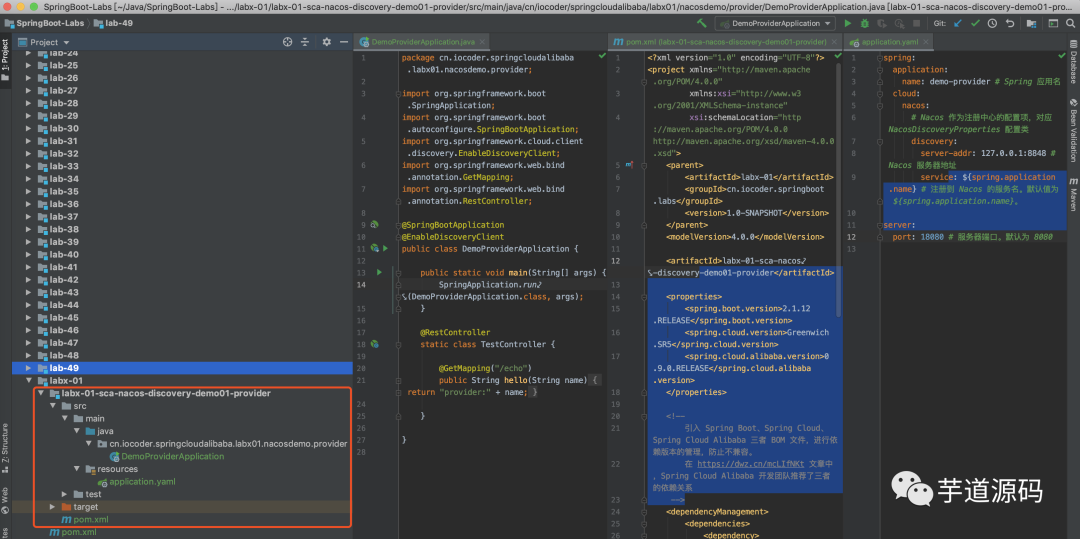Image resolution: width=1080 pixels, height=539 pixels.
Task: Click the Git update project blue arrow
Action: [957, 23]
